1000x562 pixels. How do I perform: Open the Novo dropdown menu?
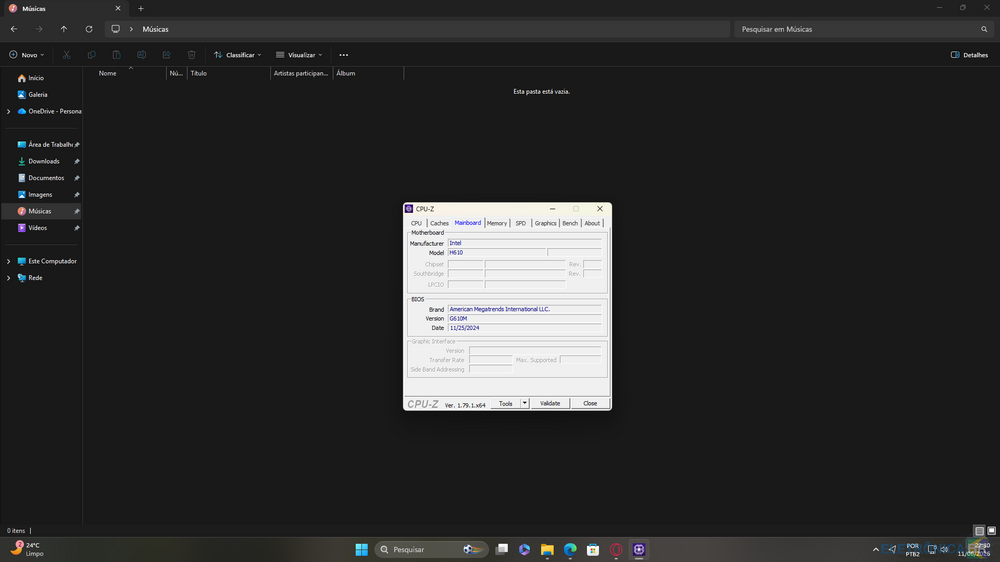coord(27,55)
